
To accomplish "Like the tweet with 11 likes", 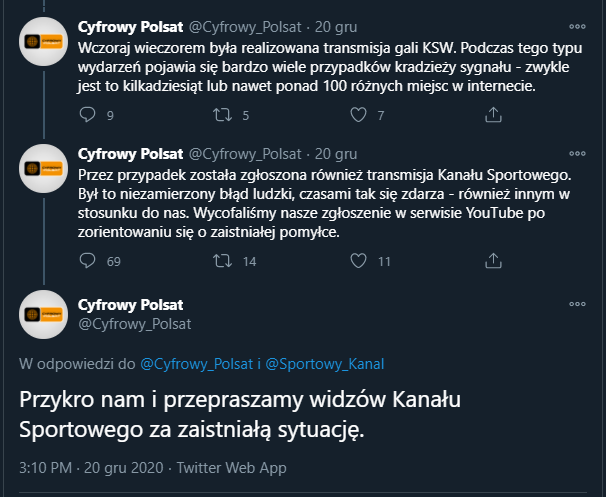I will pos(357,261).
